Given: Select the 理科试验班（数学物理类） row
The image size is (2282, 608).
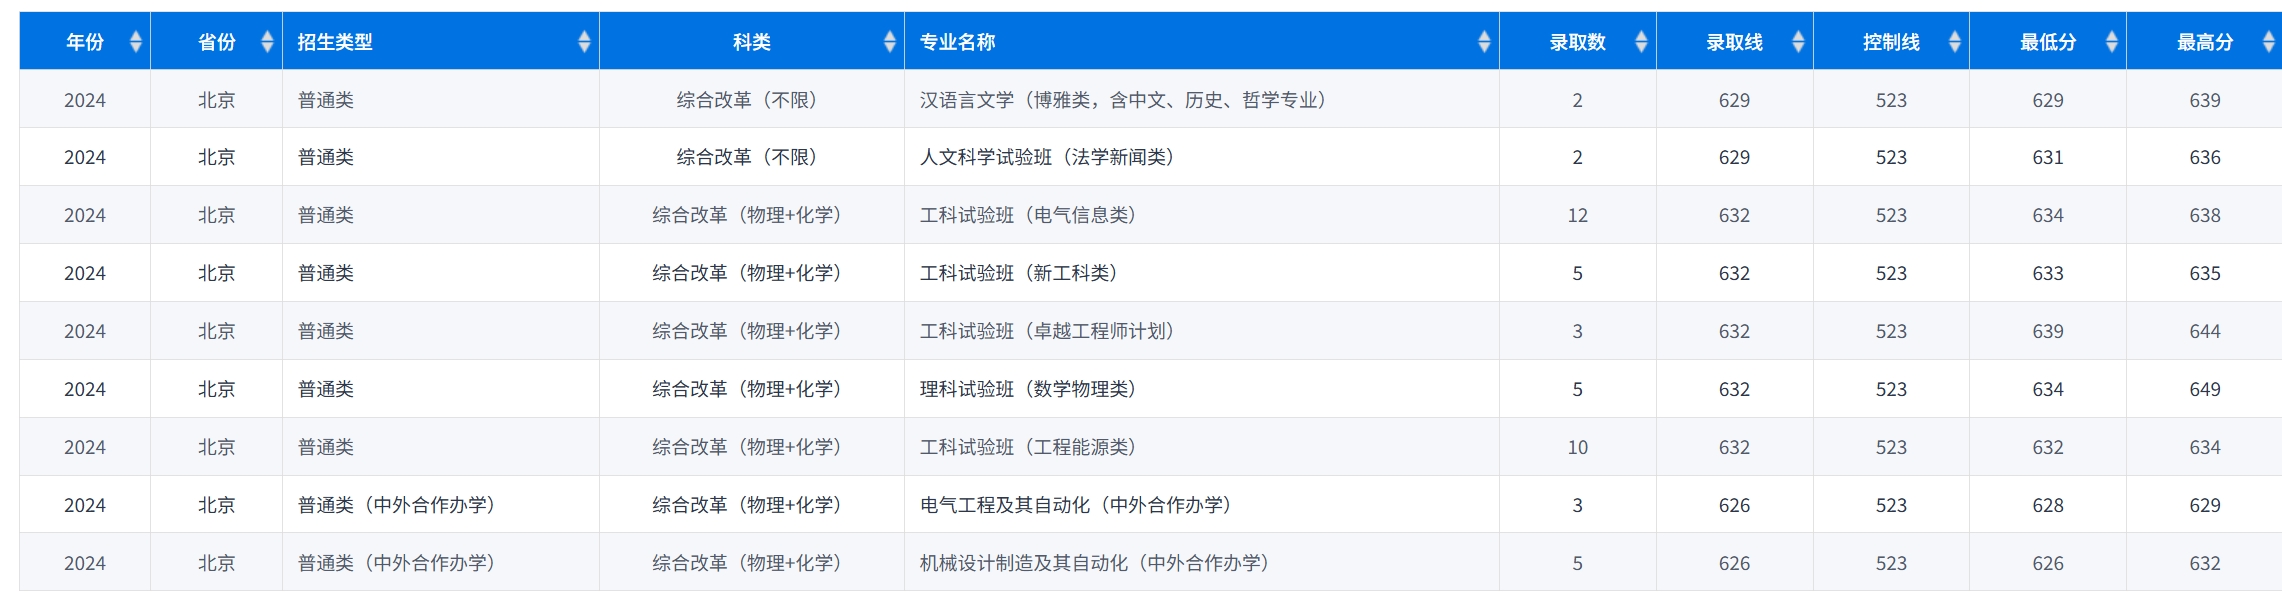Looking at the screenshot, I should [x=1027, y=389].
